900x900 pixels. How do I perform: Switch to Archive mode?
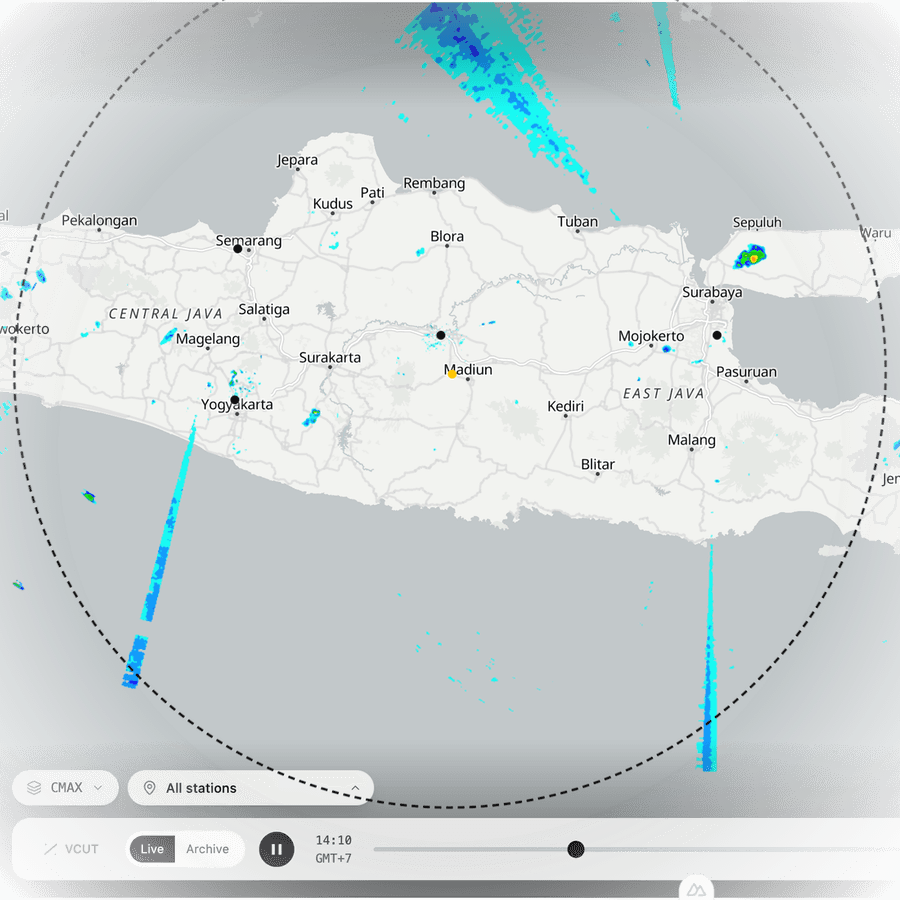click(x=207, y=849)
